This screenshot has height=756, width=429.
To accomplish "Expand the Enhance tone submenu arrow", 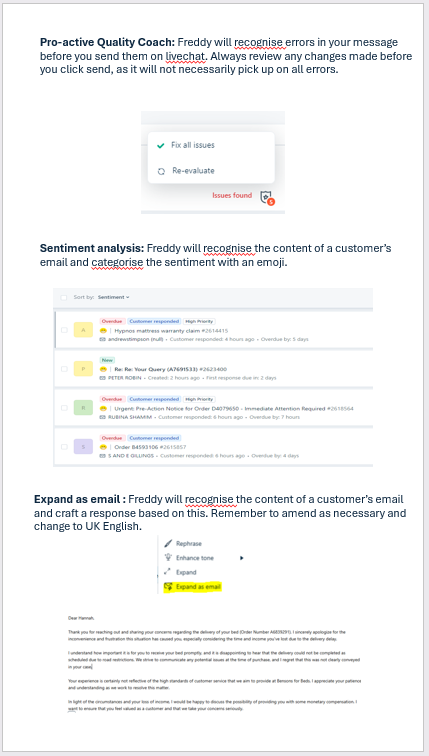I will coord(241,558).
